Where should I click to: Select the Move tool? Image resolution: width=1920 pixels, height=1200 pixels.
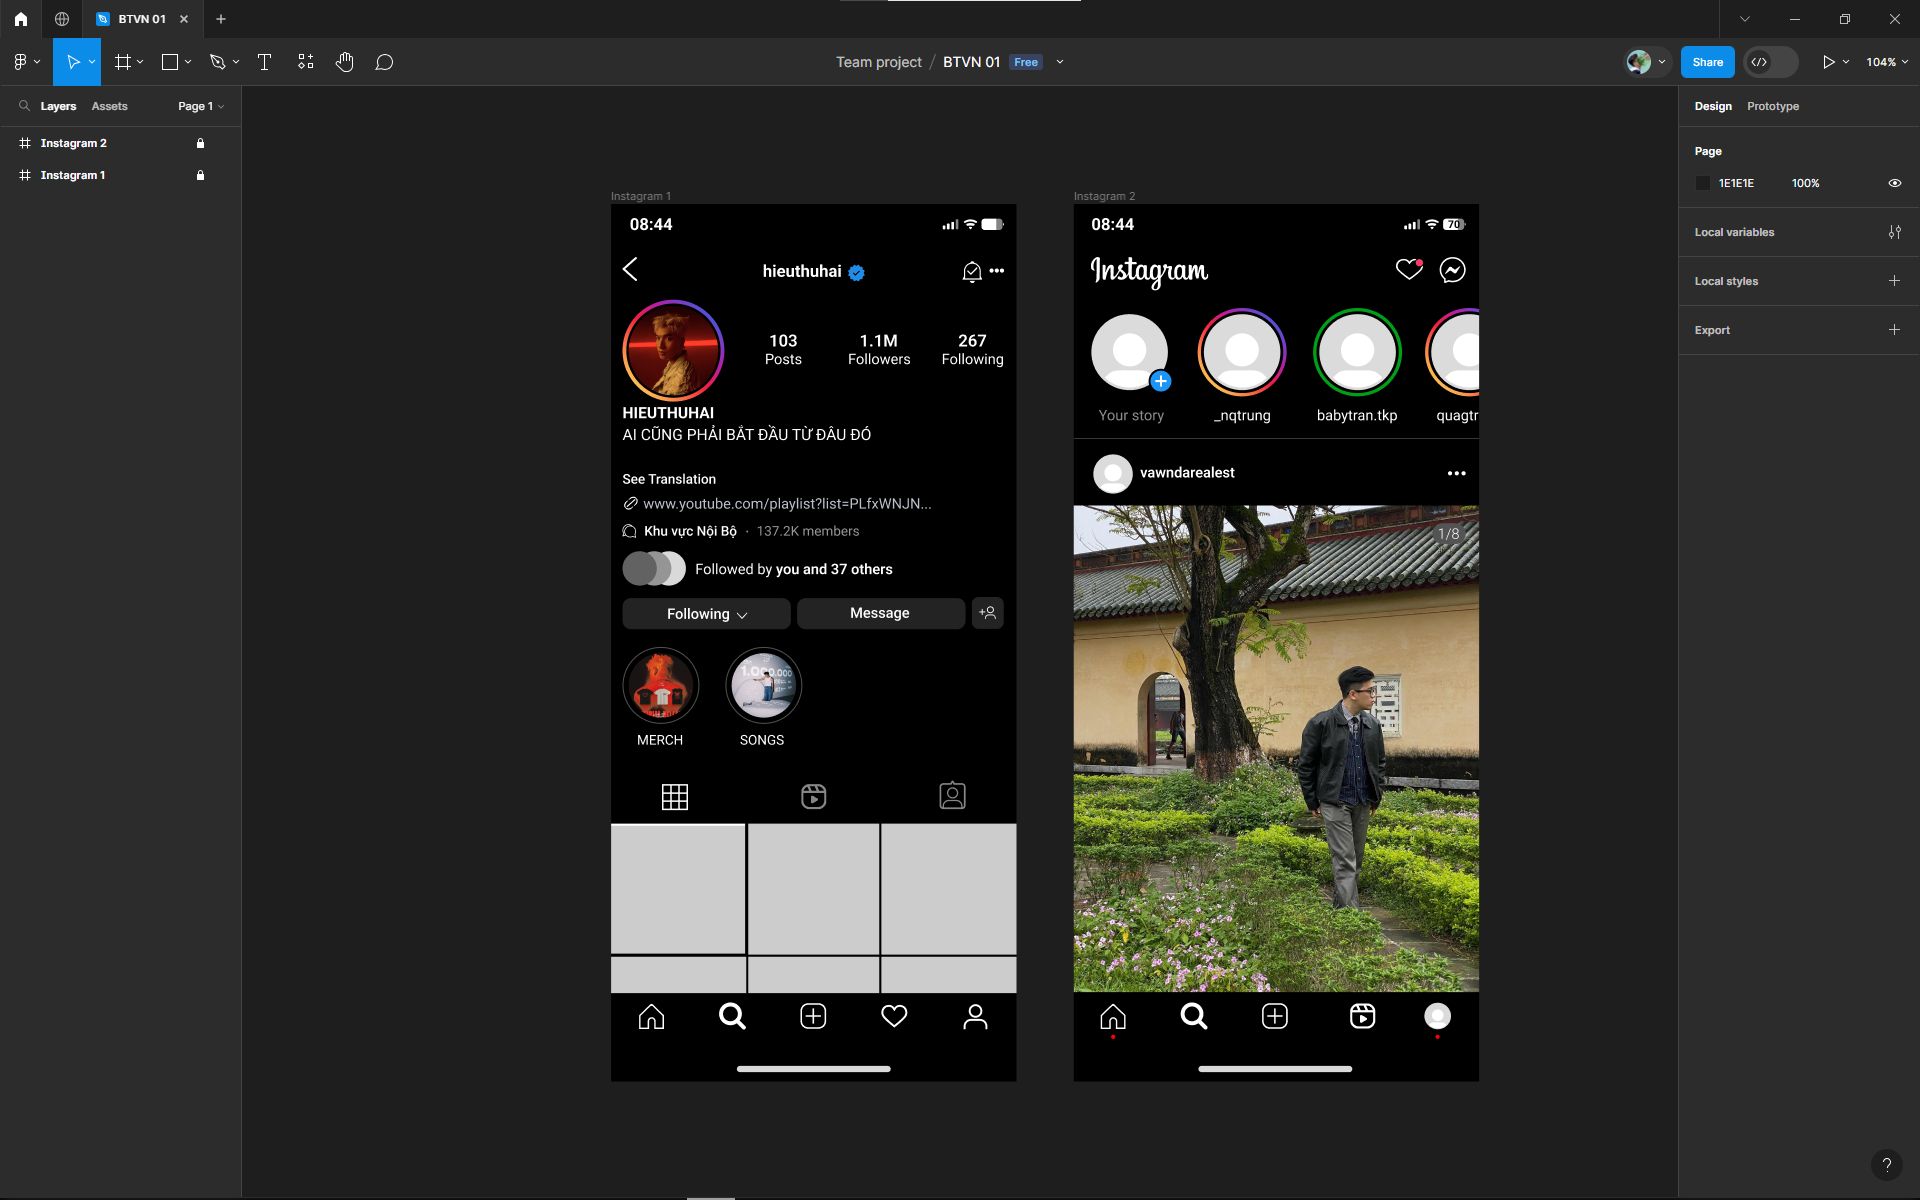72,62
